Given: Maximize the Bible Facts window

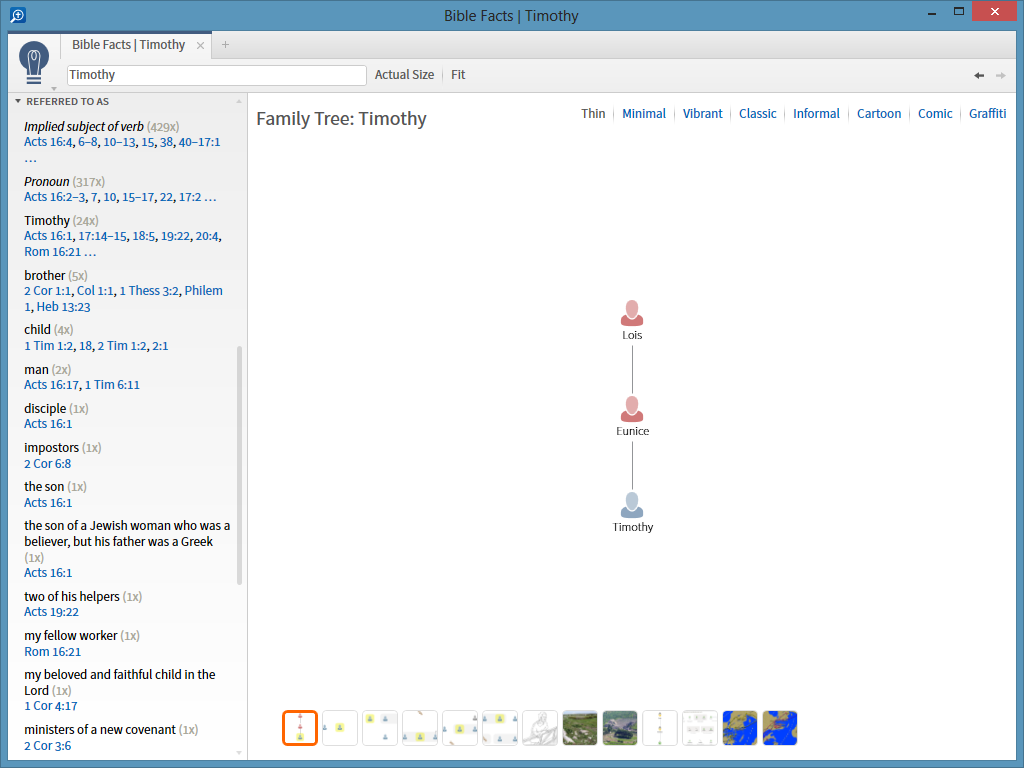Looking at the screenshot, I should point(959,11).
